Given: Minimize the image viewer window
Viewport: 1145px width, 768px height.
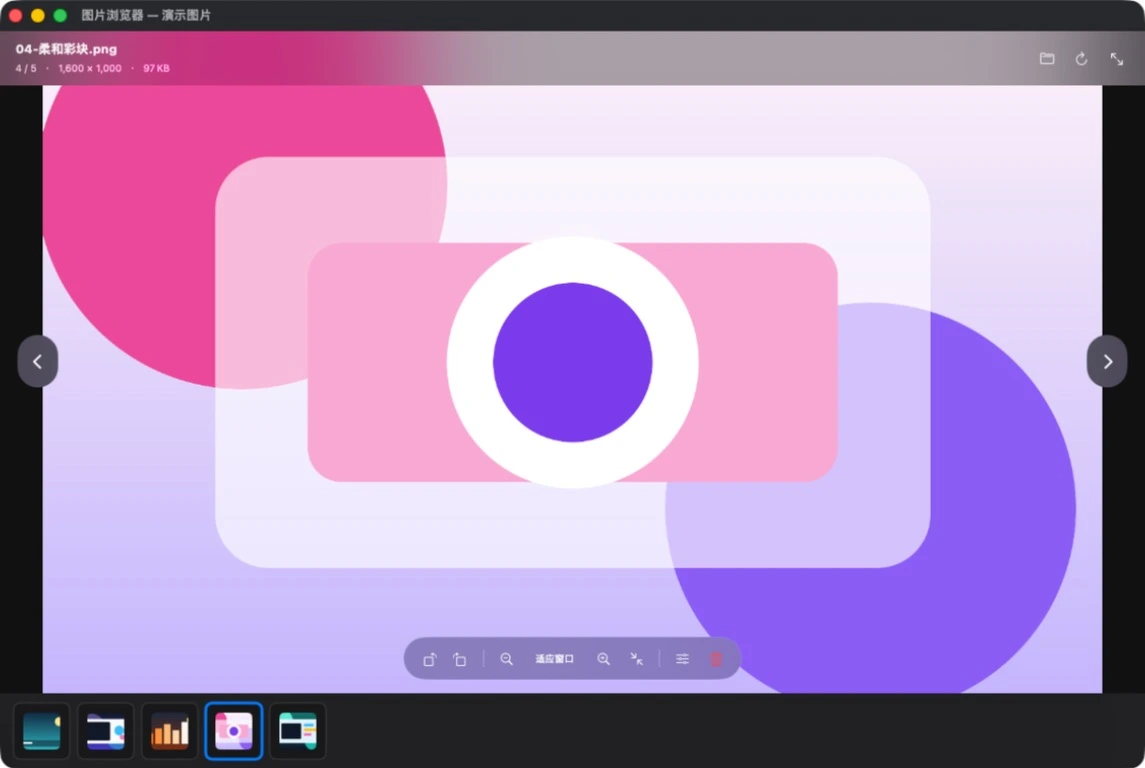Looking at the screenshot, I should point(38,15).
